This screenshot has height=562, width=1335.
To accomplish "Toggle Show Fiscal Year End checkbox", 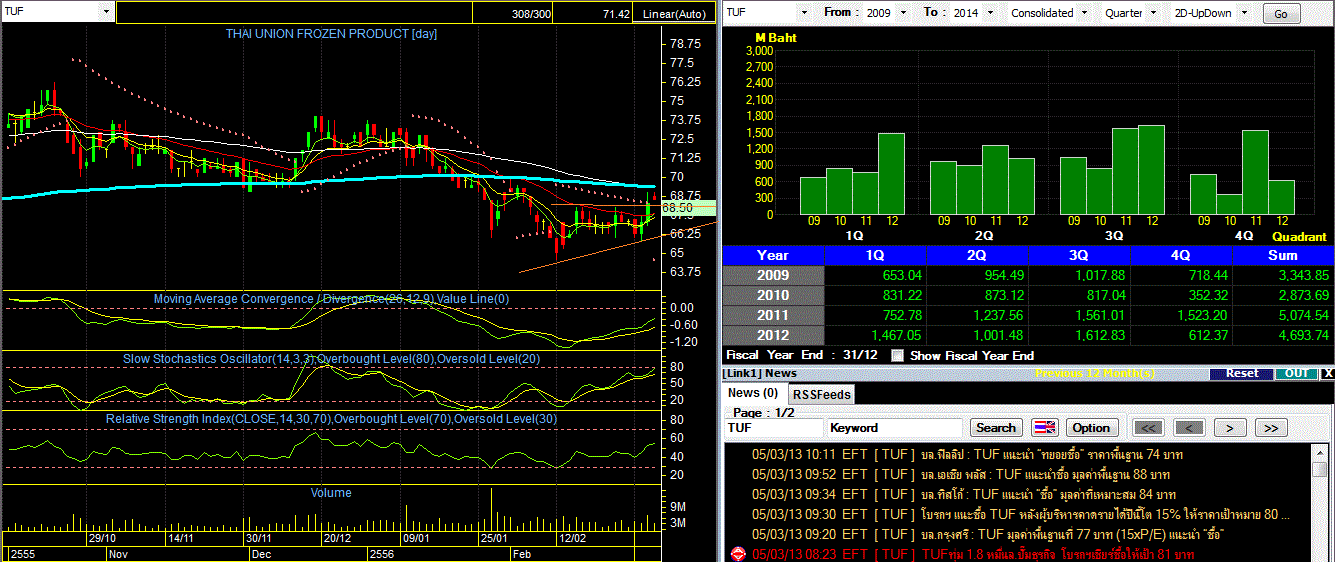I will pos(897,355).
